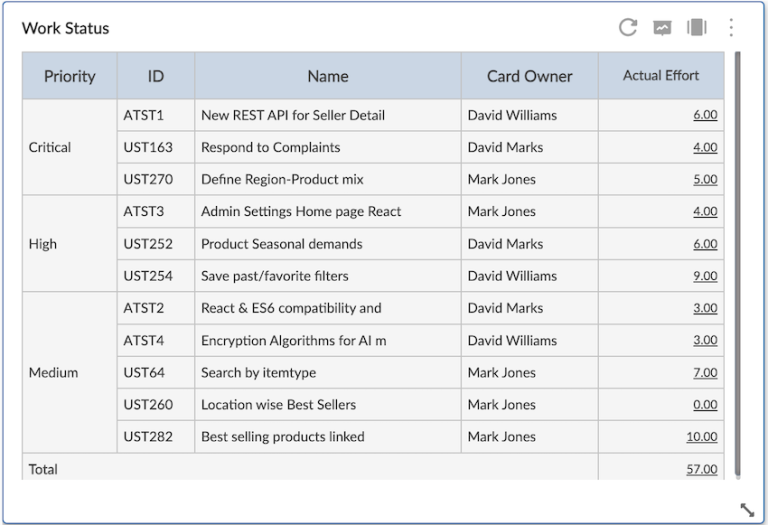The image size is (768, 525).
Task: Open effort value 9.00 for UST254
Action: click(x=705, y=276)
